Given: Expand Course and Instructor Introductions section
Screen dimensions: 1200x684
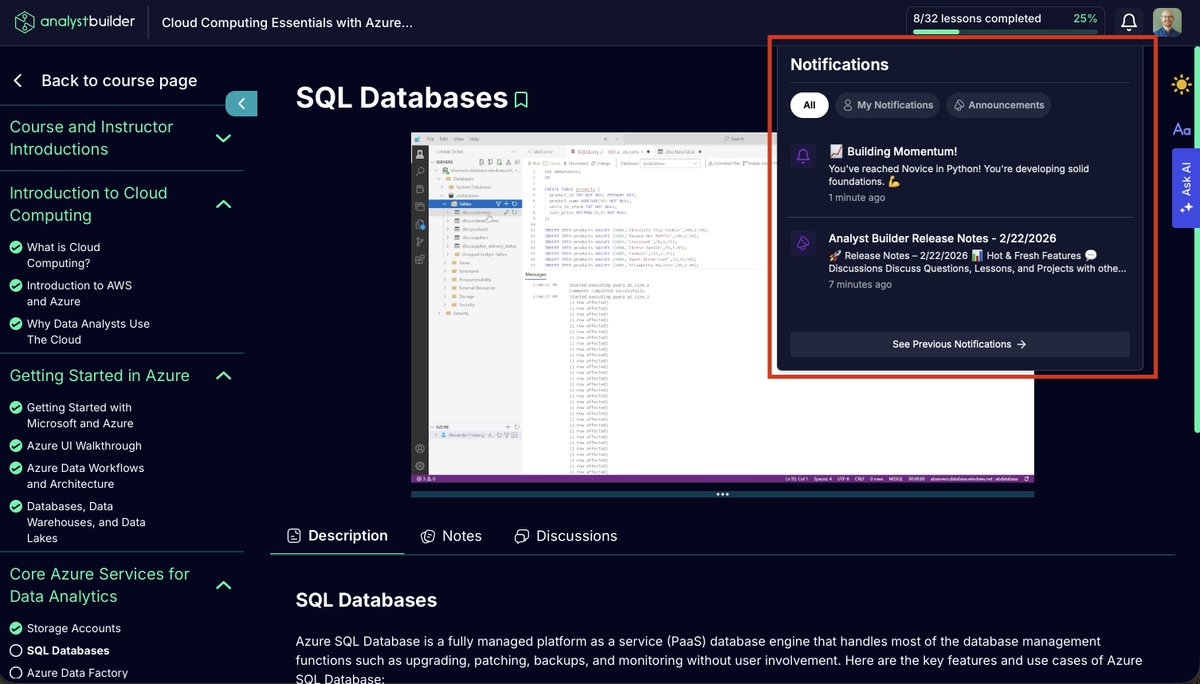Looking at the screenshot, I should pos(223,138).
